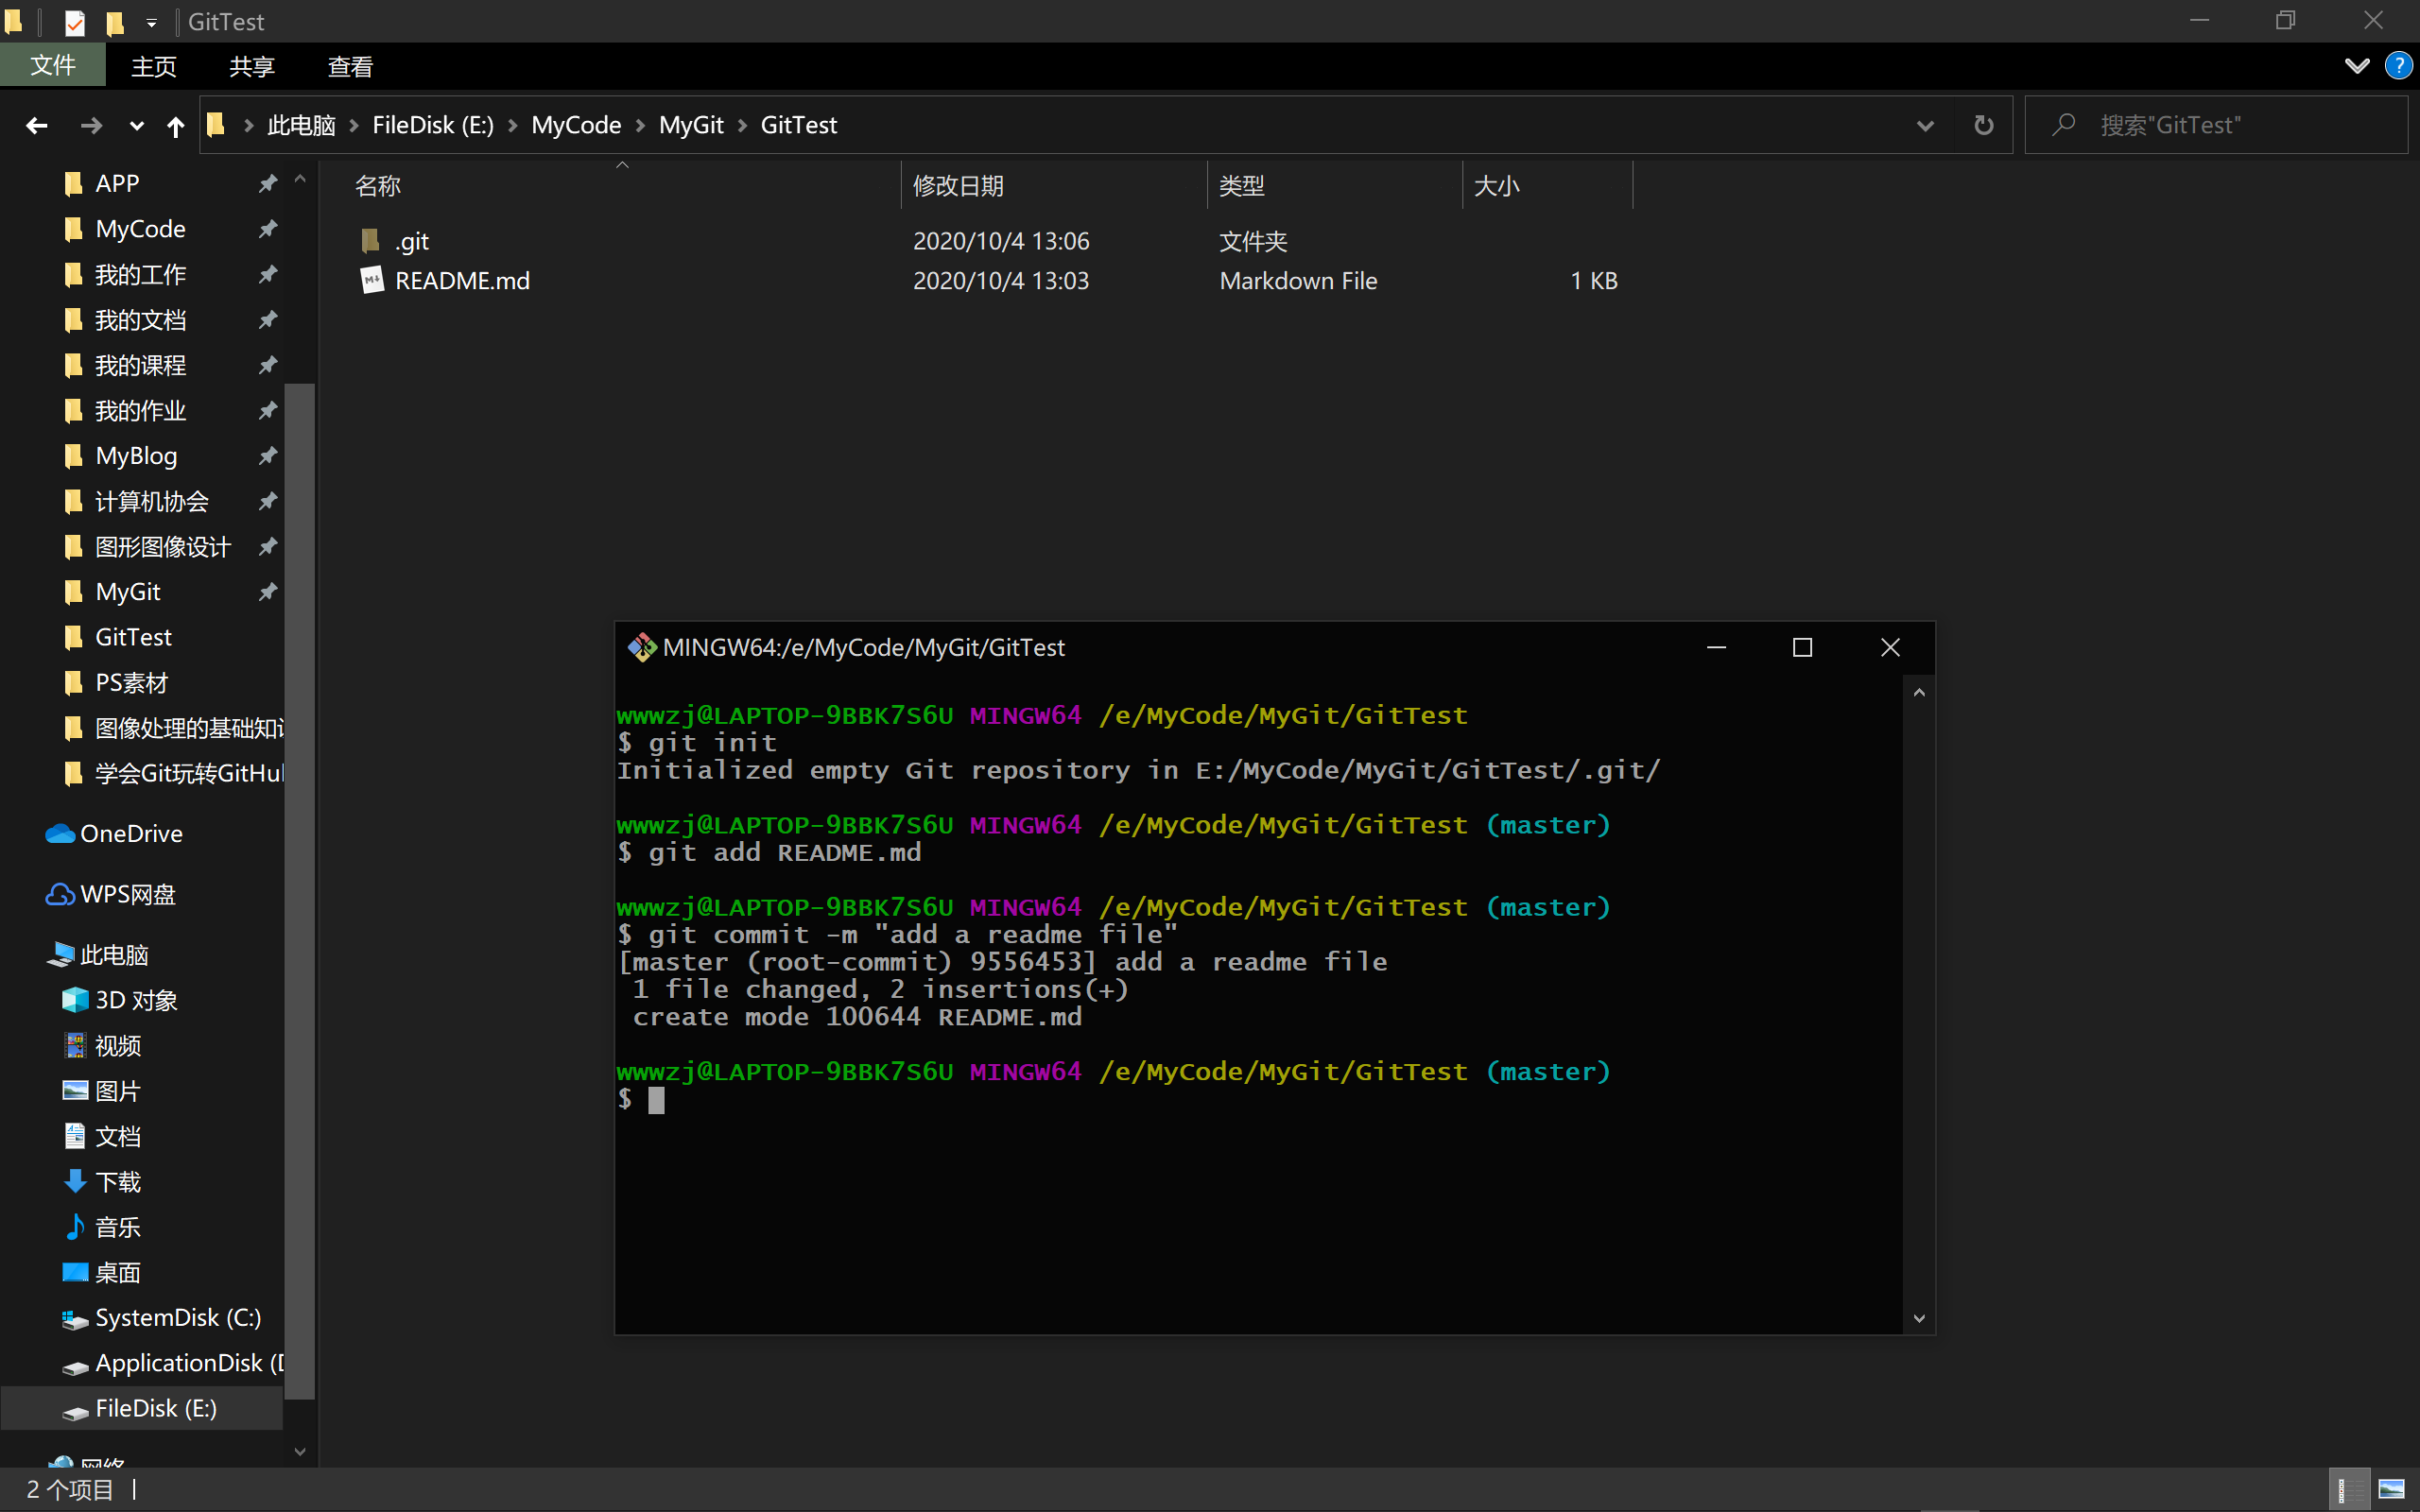Open 我的作业 quick access folder

pyautogui.click(x=140, y=410)
